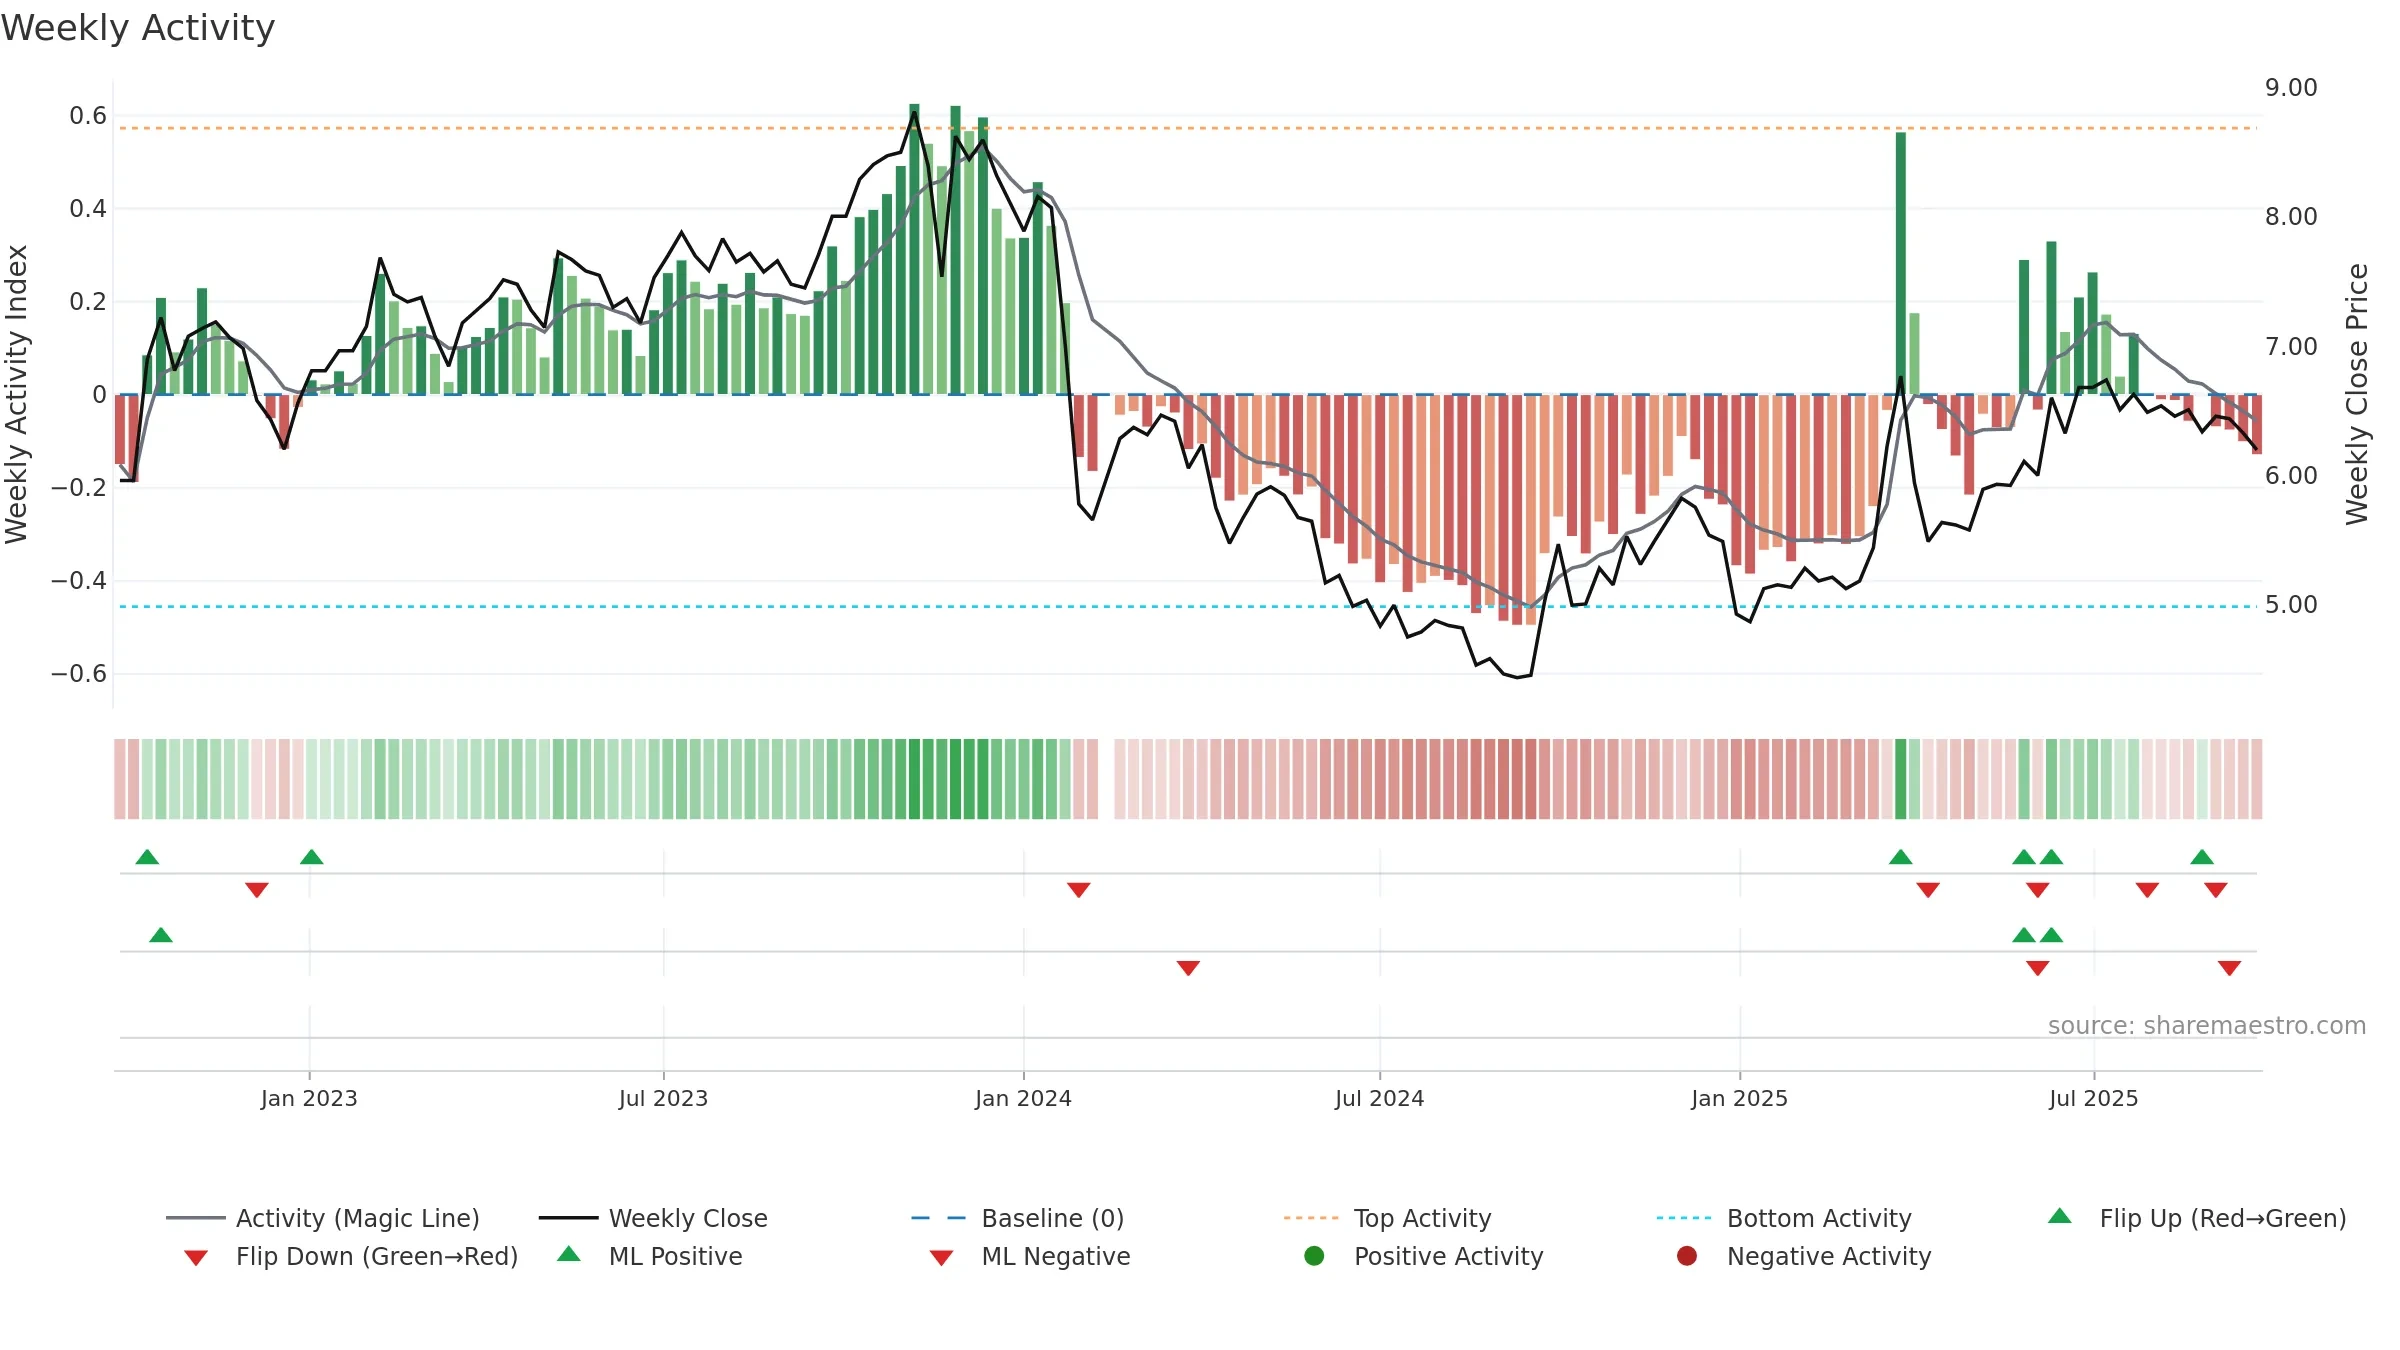Click the Top Activity legend entry
This screenshot has width=2400, height=1350.
(1387, 1218)
